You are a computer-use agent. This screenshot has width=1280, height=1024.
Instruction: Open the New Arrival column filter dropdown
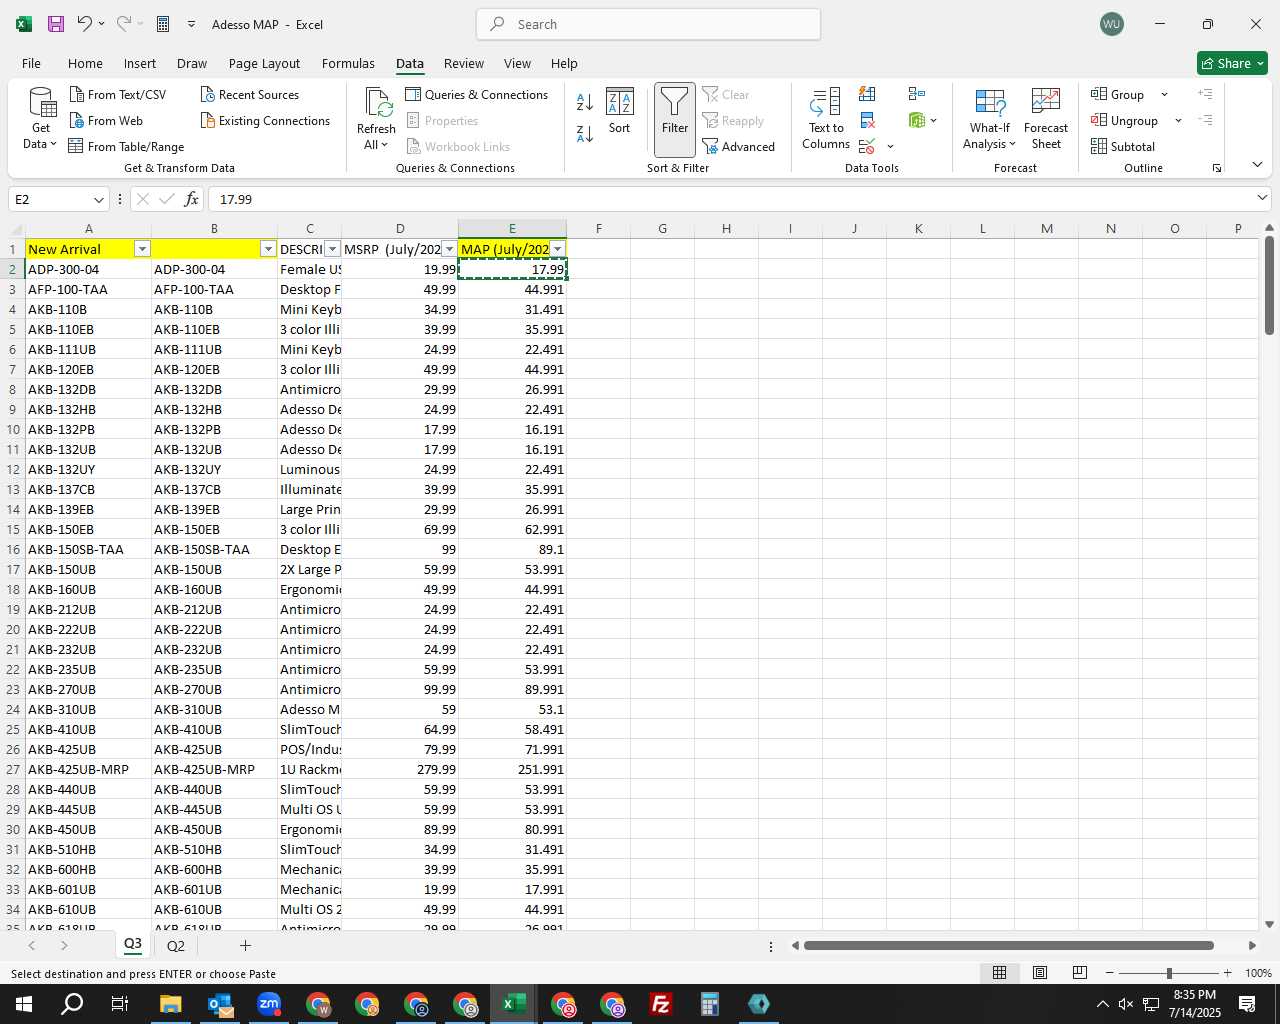click(142, 249)
